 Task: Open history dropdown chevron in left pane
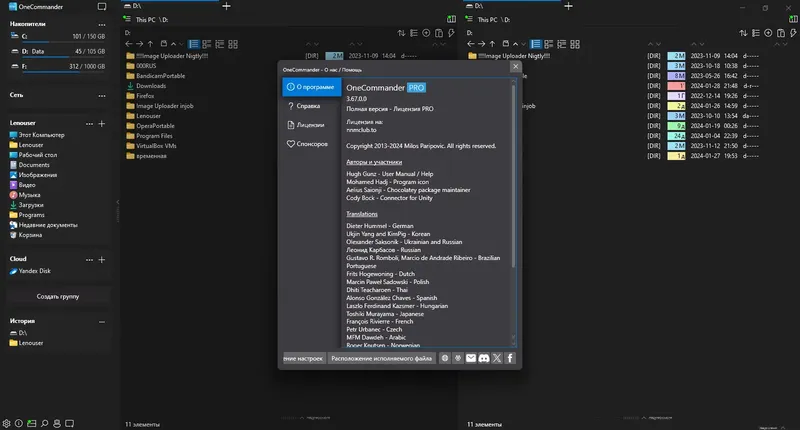click(181, 44)
